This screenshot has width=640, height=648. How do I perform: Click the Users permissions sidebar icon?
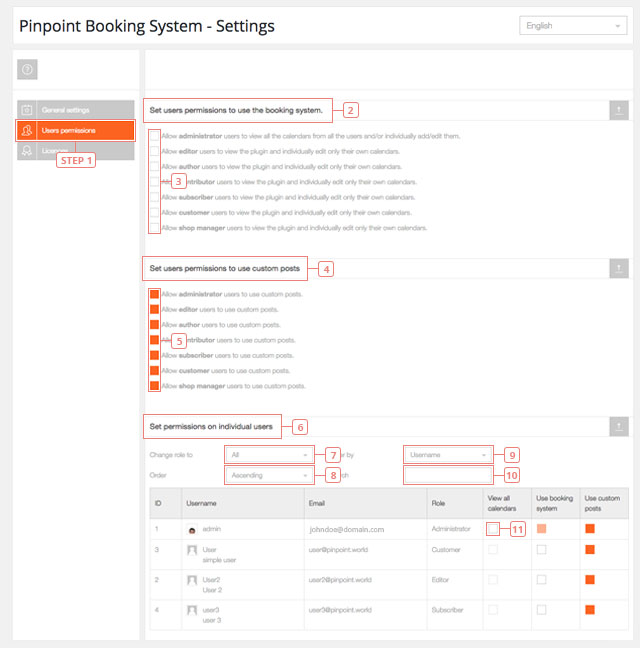point(27,130)
